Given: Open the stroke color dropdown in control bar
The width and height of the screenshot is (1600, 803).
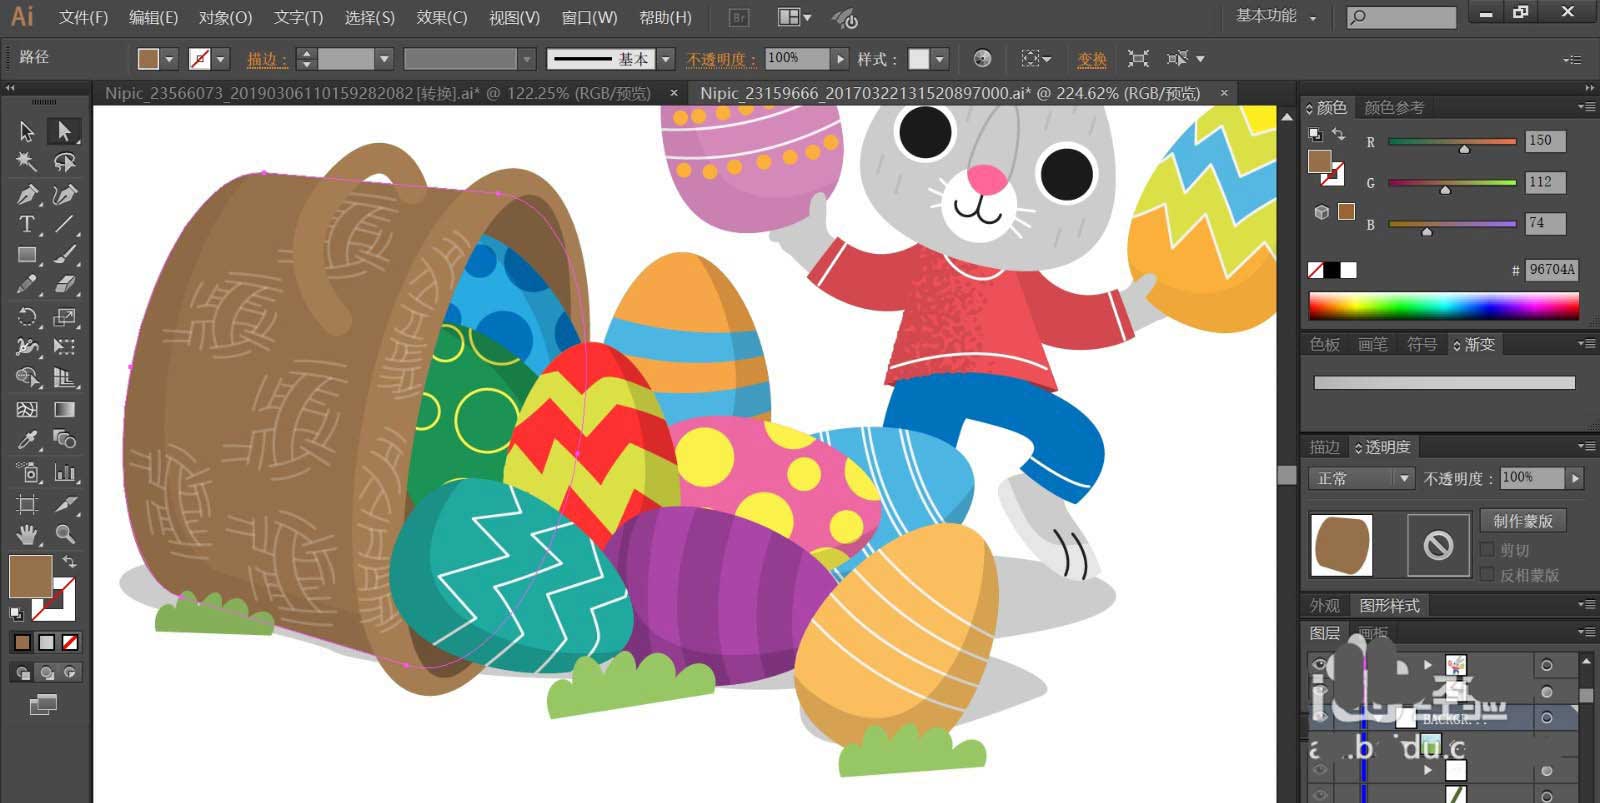Looking at the screenshot, I should pos(221,59).
